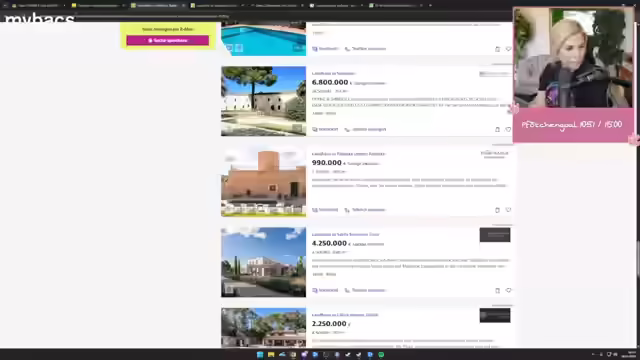640x360 pixels.
Task: Click agency logo on 2.250.000 € listing
Action: 495,315
